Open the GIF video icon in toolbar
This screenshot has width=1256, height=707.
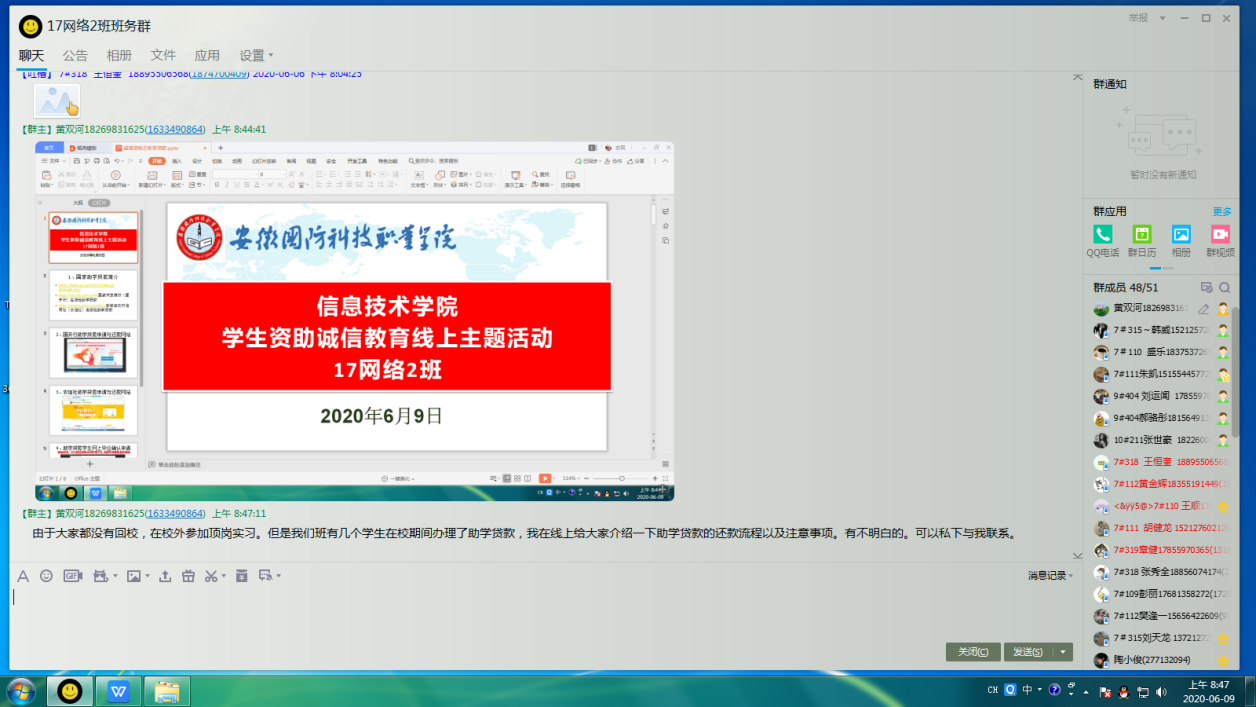pyautogui.click(x=72, y=576)
